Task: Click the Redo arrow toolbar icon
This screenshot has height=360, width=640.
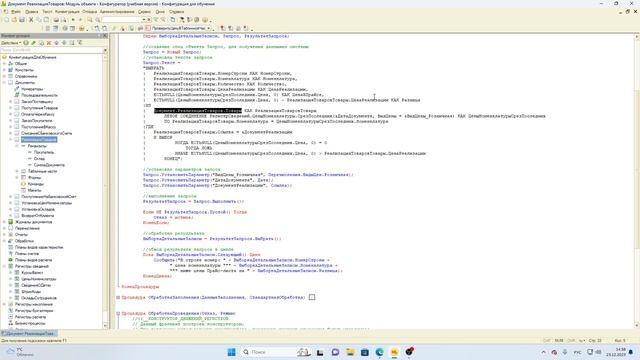Action: (x=80, y=20)
